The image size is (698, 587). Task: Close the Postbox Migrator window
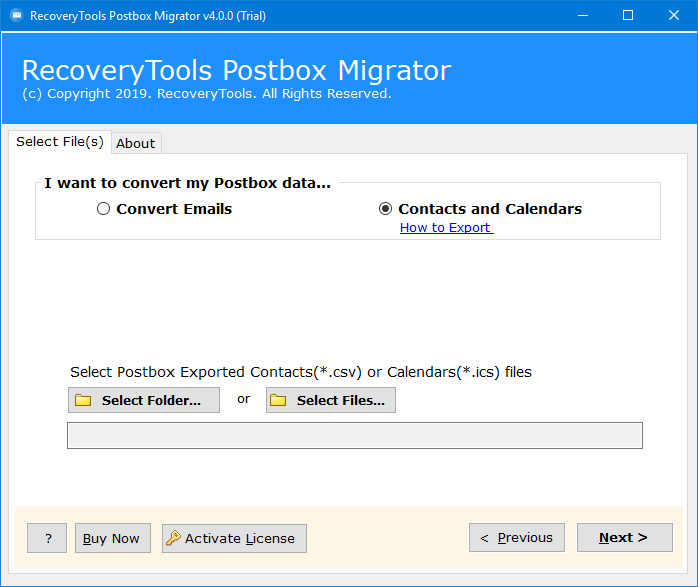674,16
